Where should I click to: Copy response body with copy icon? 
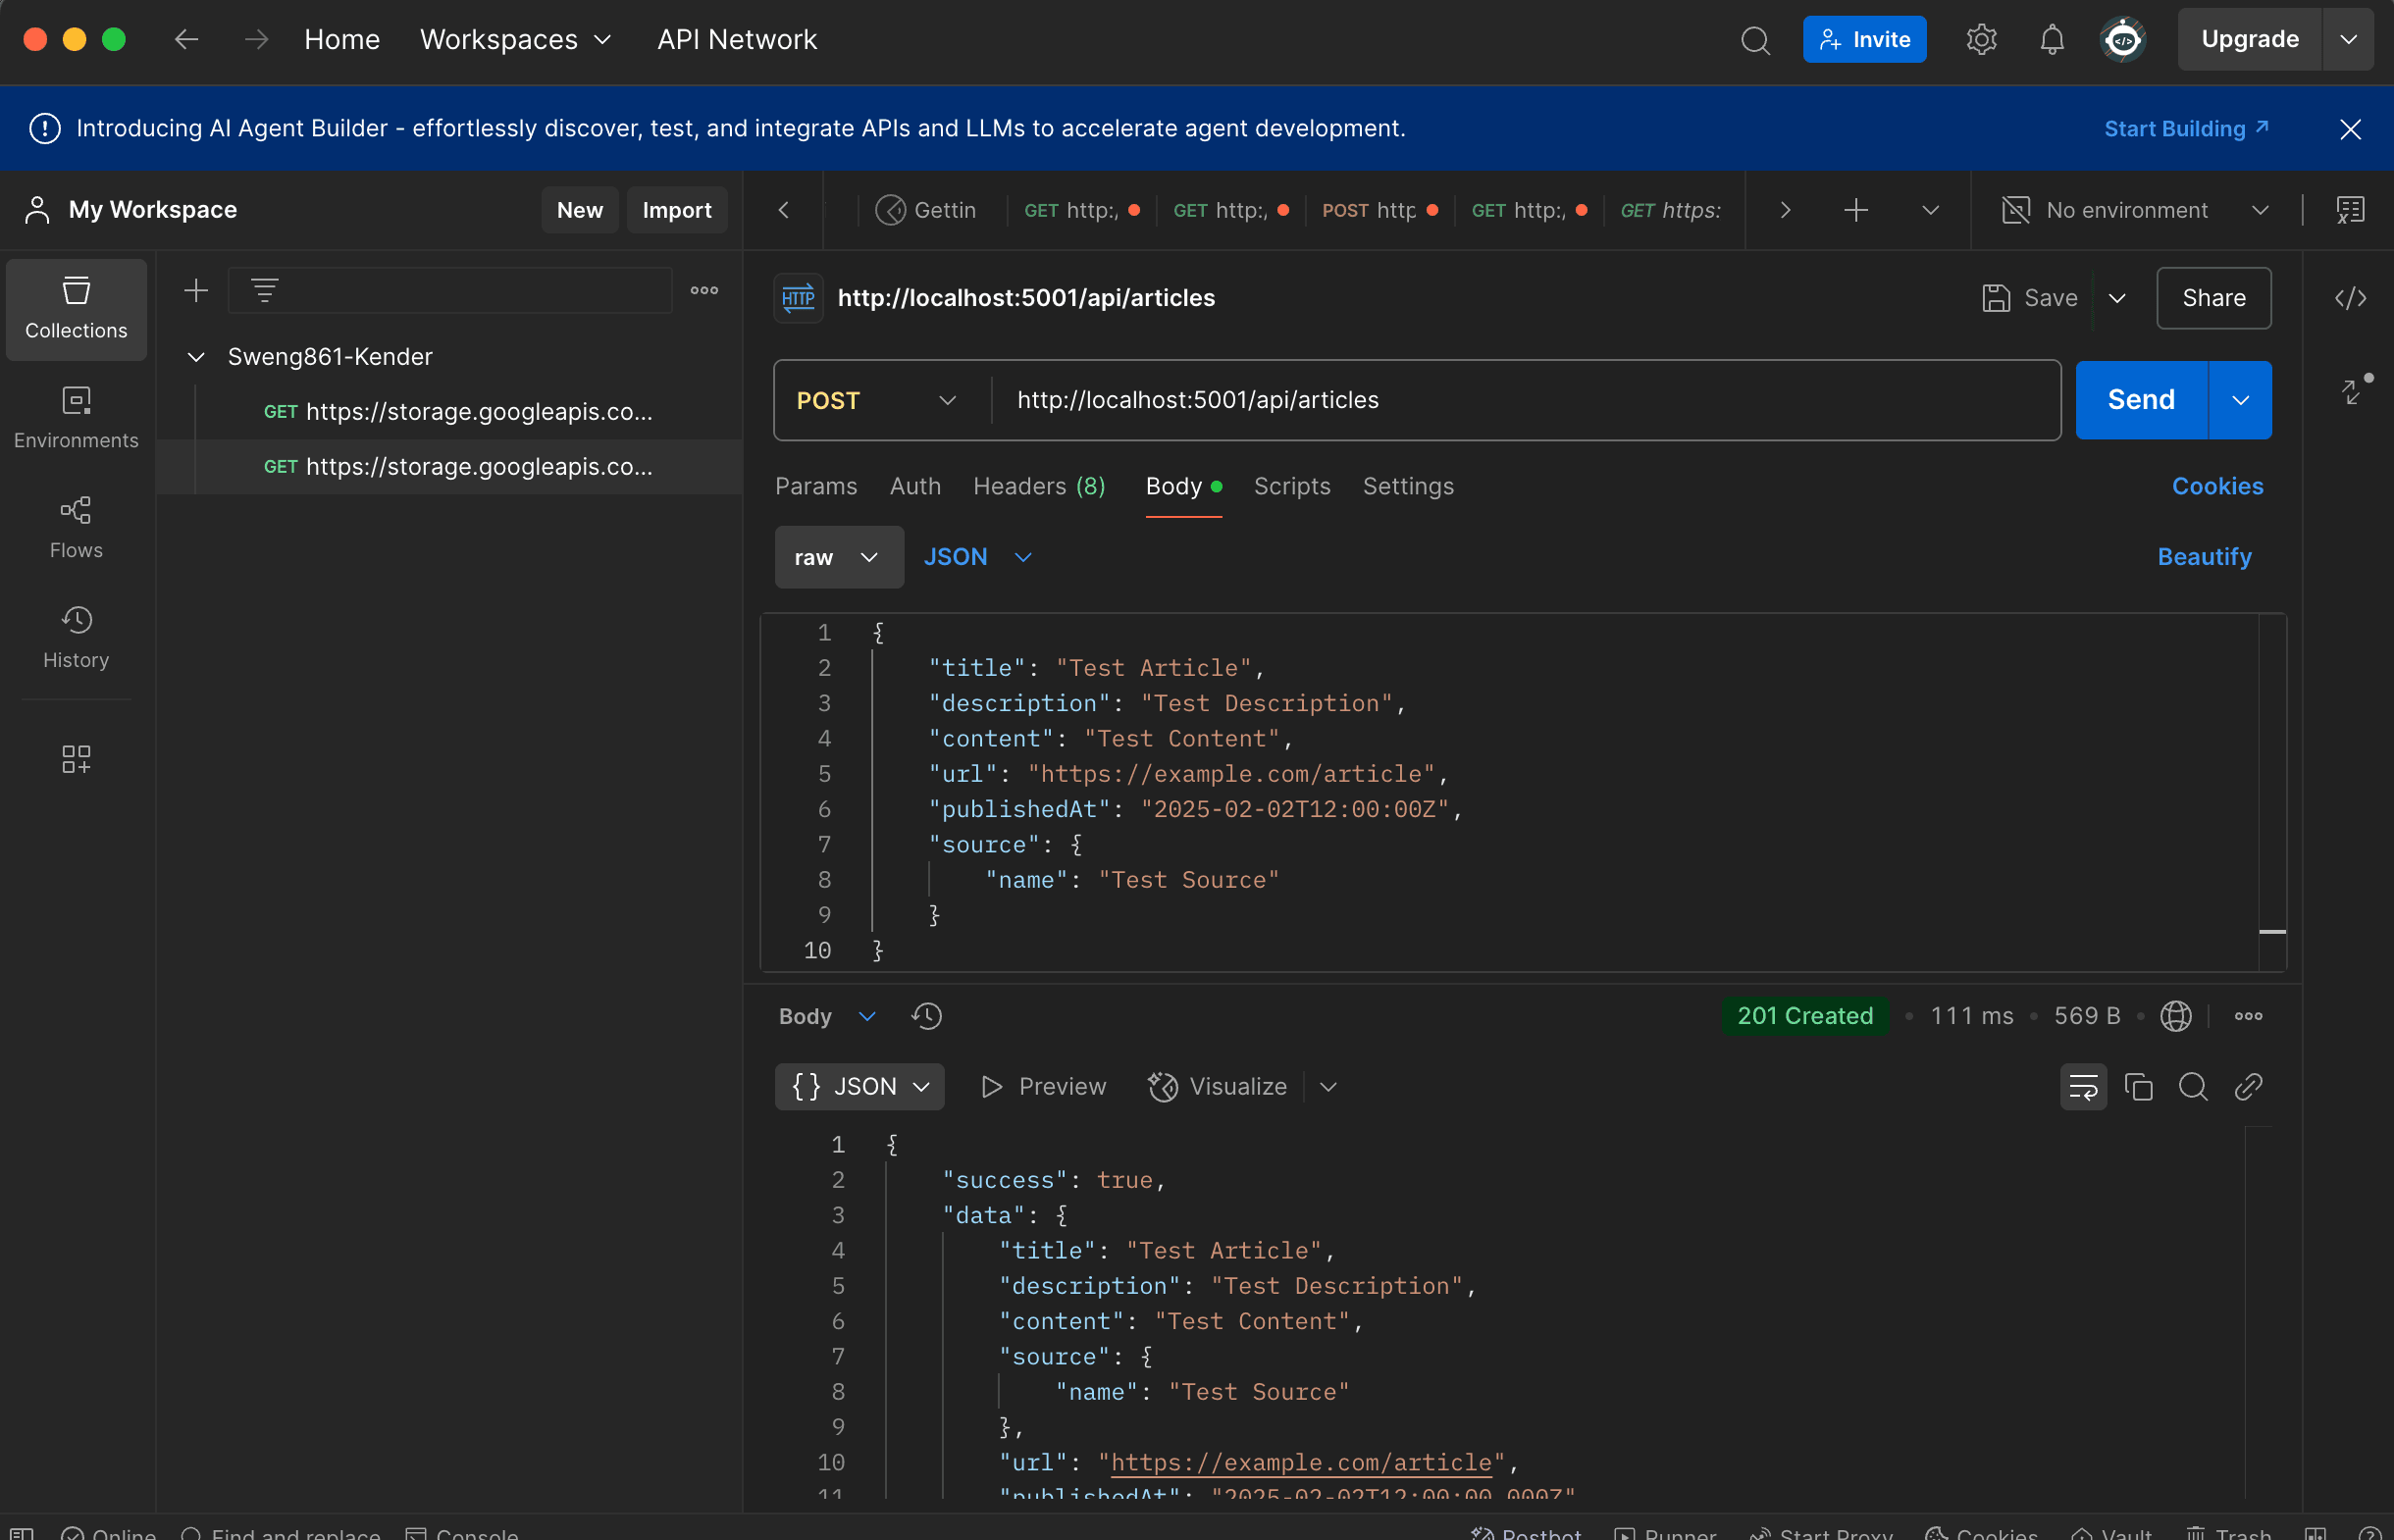click(x=2138, y=1086)
